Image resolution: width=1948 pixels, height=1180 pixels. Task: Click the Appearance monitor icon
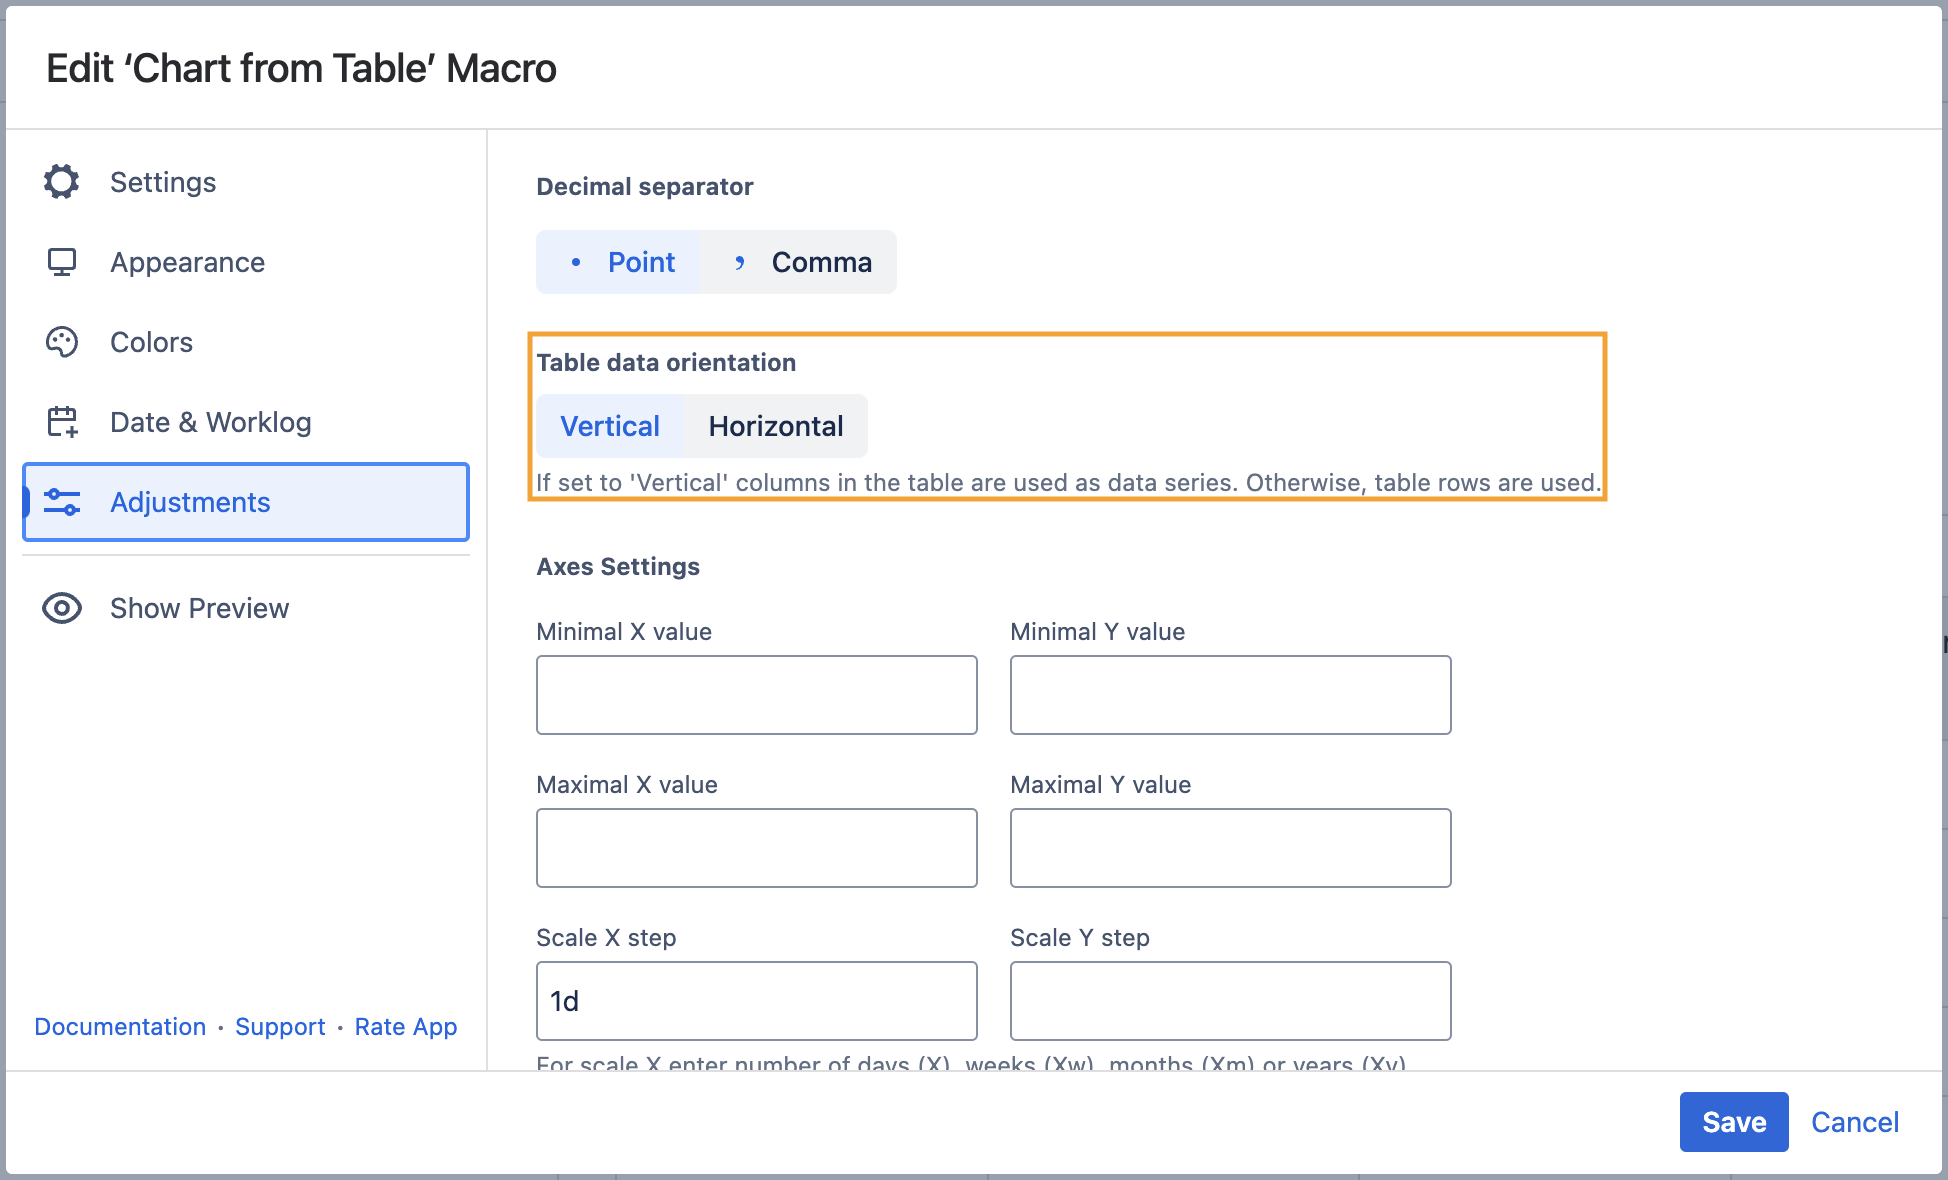pyautogui.click(x=62, y=262)
